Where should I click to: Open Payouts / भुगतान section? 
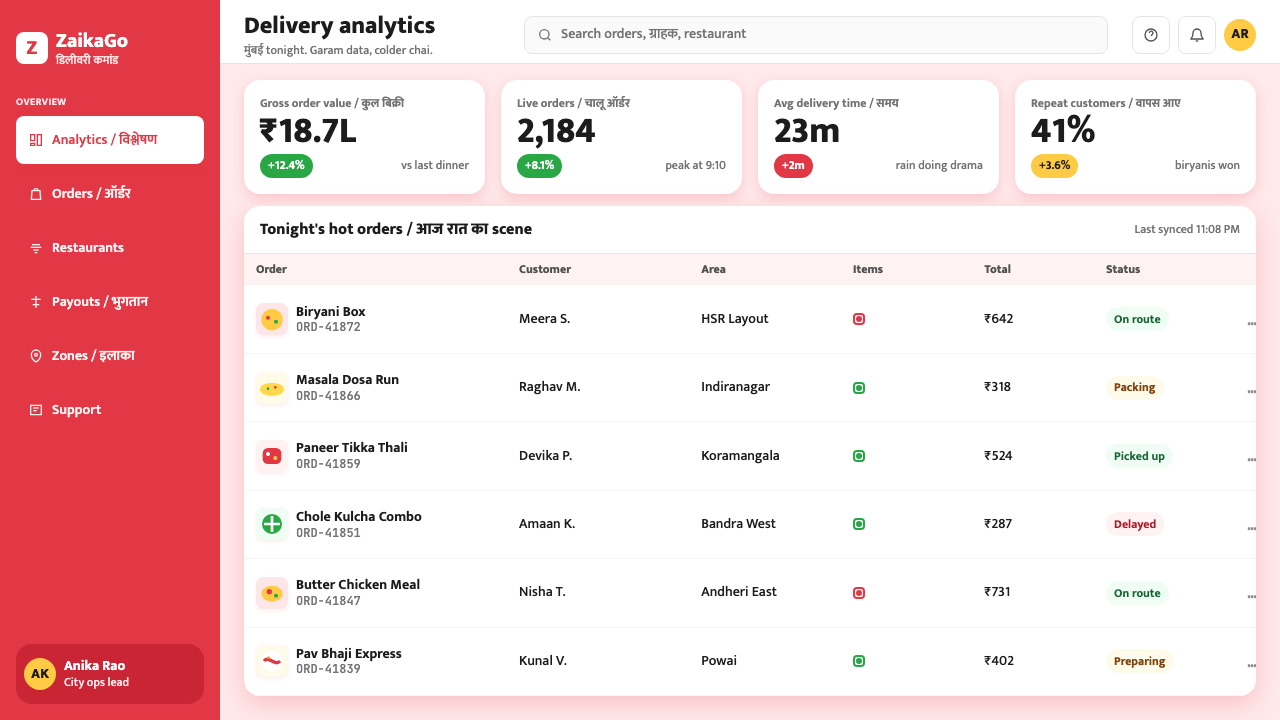coord(110,302)
